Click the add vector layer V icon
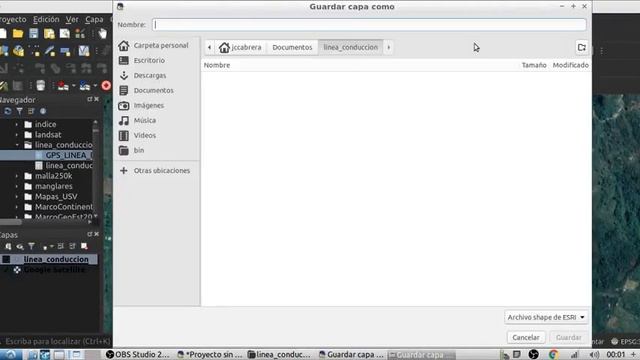The height and width of the screenshot is (360, 640). pos(84,51)
